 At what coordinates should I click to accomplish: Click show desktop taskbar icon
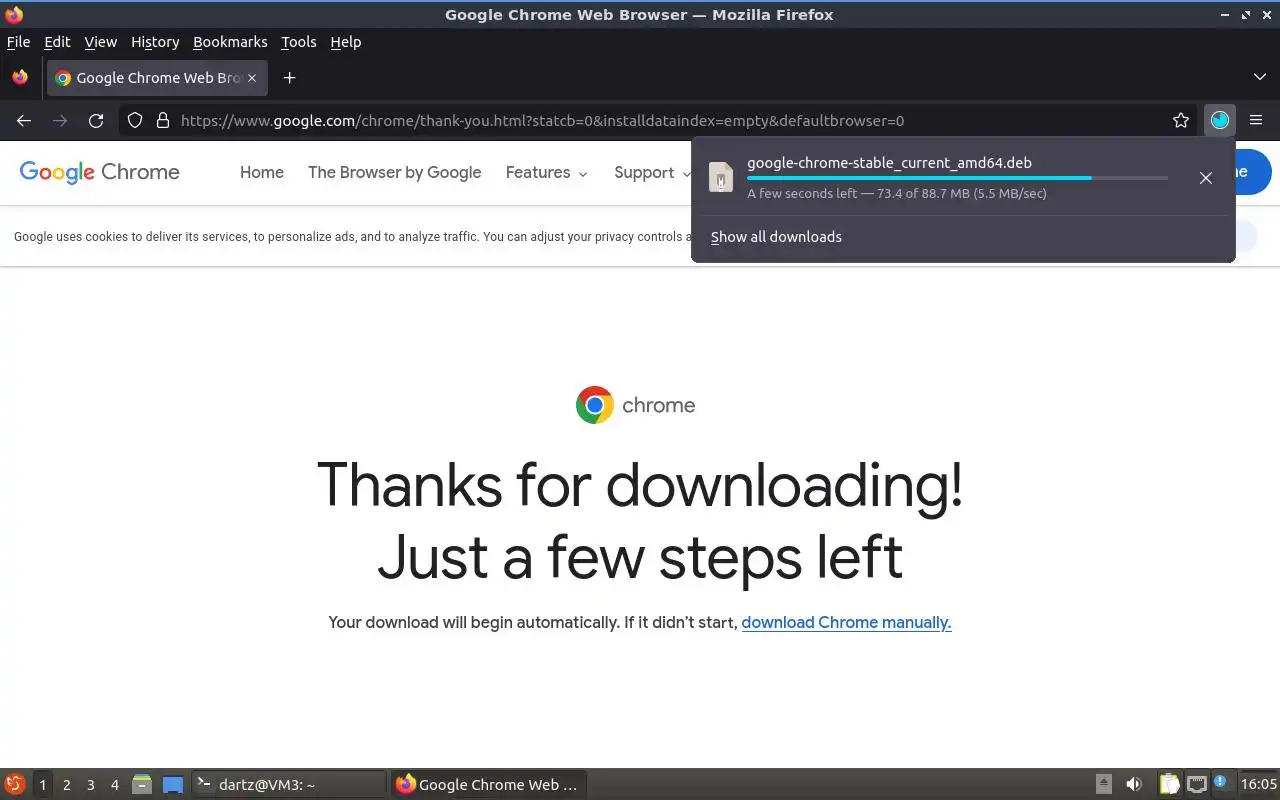(173, 785)
